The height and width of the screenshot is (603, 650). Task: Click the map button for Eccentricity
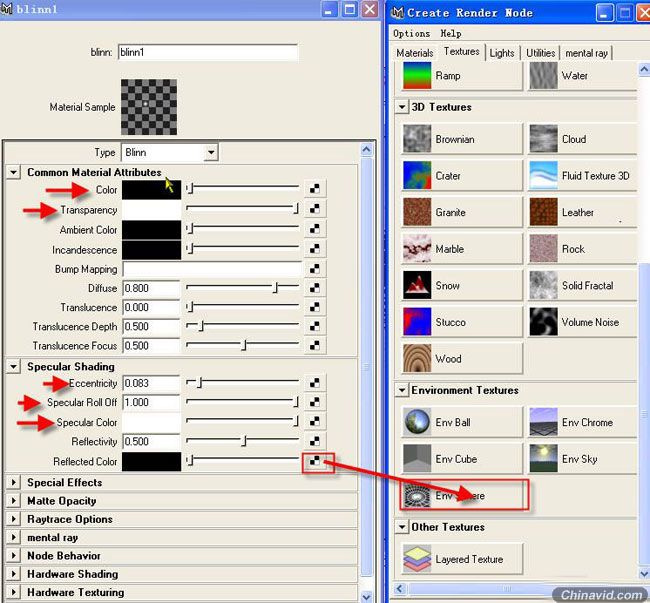click(x=315, y=383)
